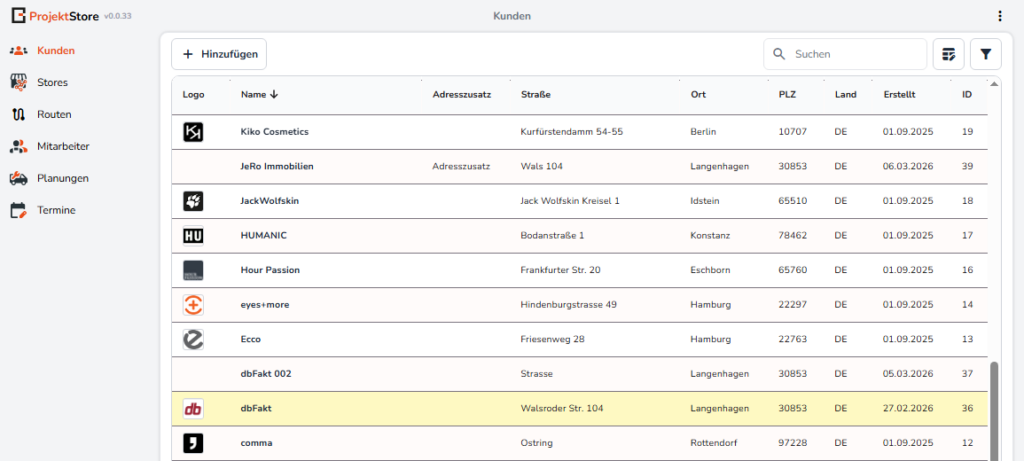Open Mitarbeiter section in sidebar
1024x461 pixels.
point(63,146)
